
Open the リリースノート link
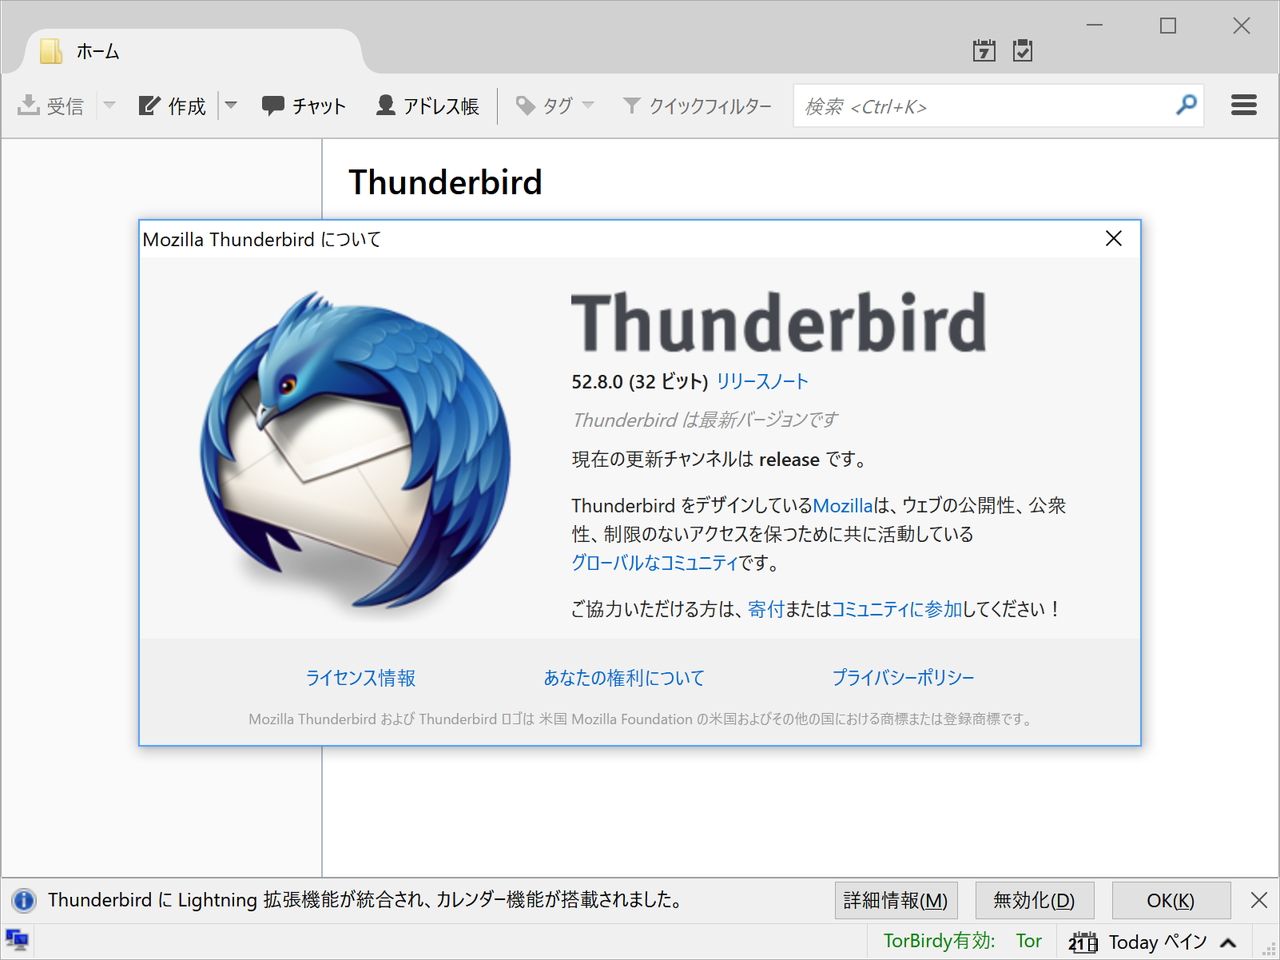coord(762,381)
